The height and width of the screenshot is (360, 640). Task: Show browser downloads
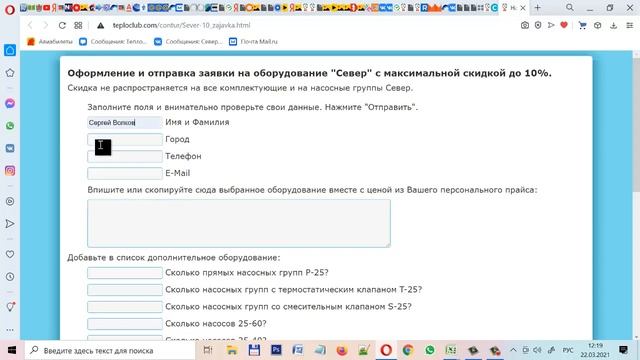(613, 25)
